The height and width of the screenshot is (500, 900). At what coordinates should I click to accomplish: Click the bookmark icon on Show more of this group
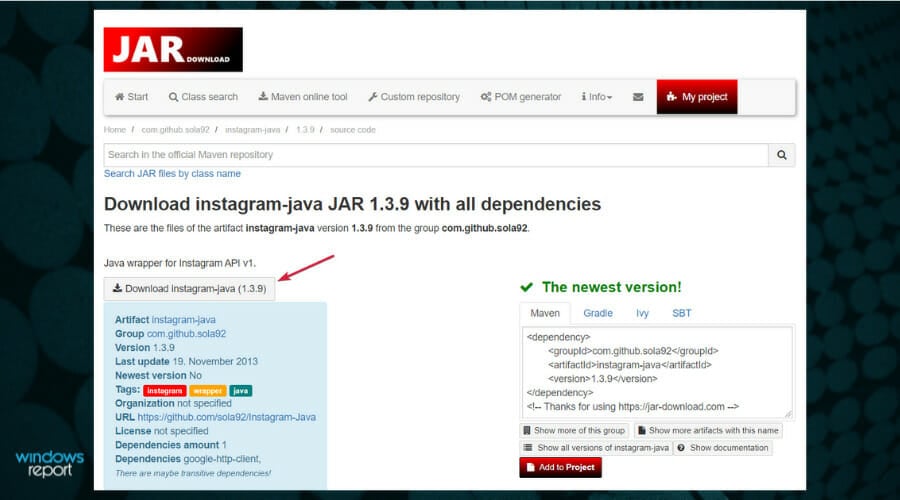(527, 431)
